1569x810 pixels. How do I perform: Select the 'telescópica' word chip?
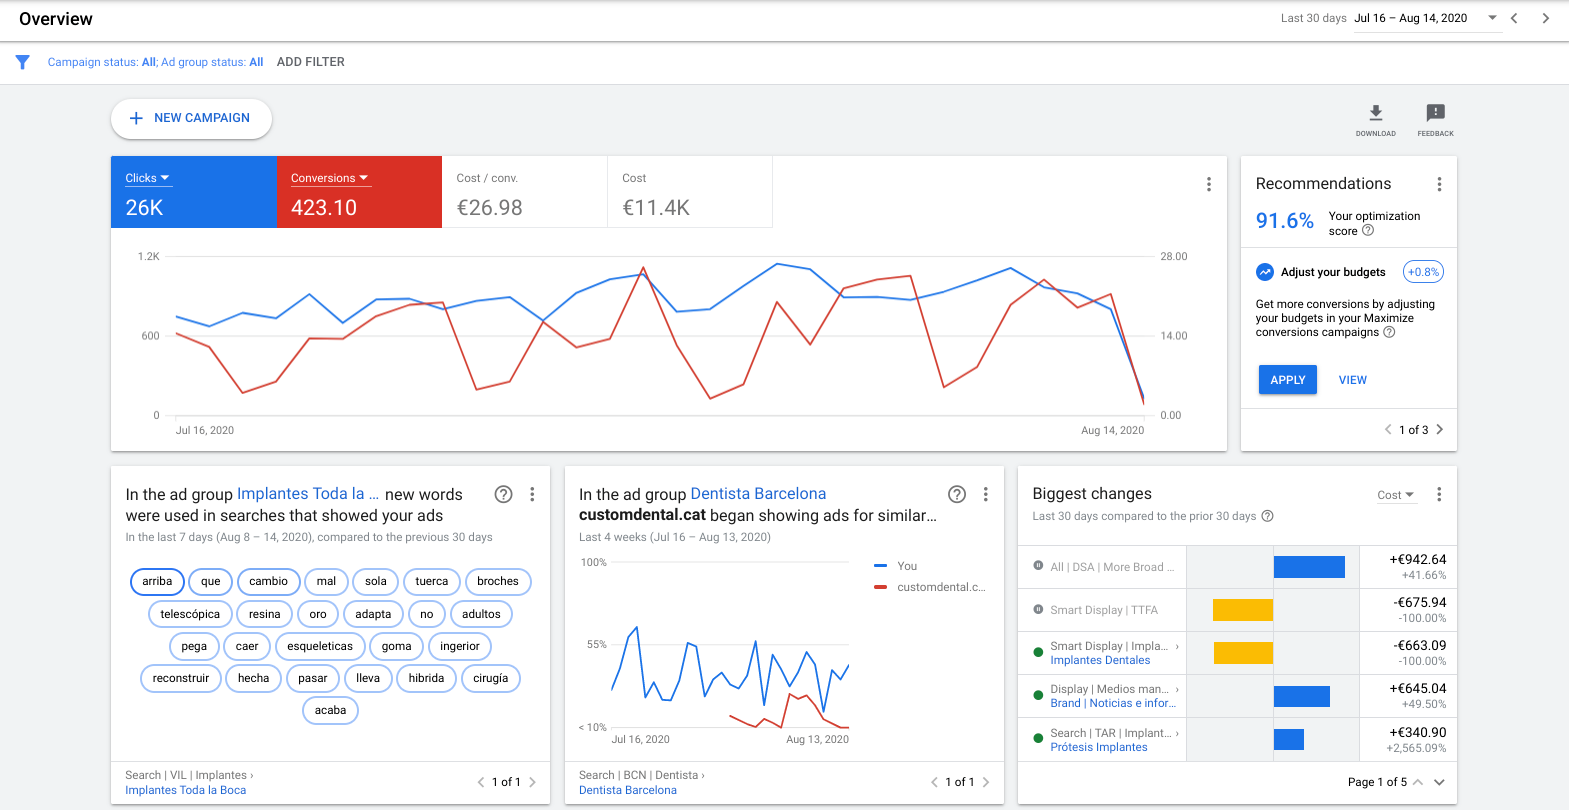click(x=190, y=614)
